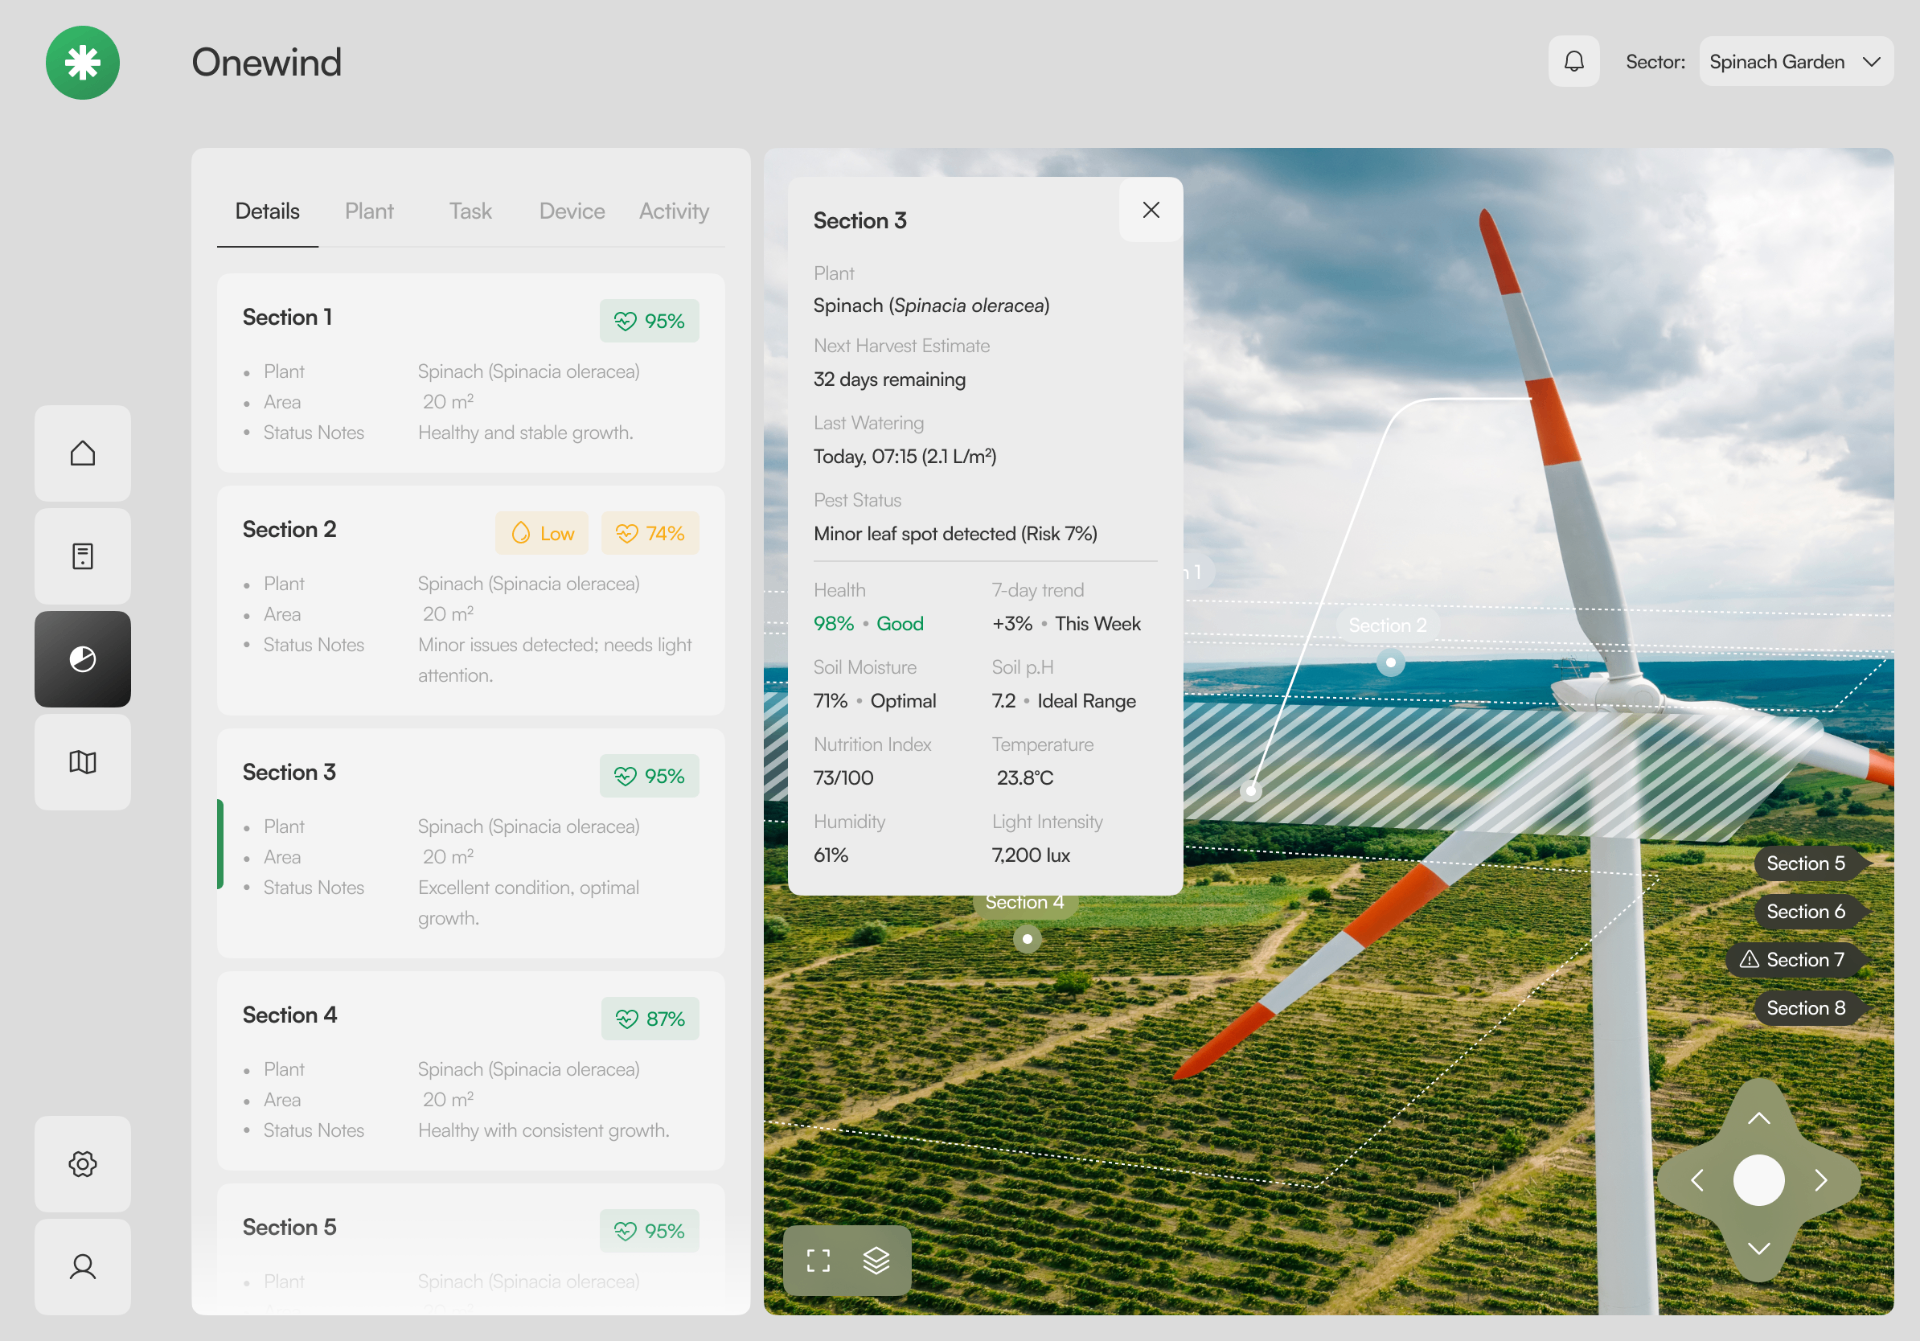Switch to the Details tab
This screenshot has height=1341, width=1920.
pos(267,212)
